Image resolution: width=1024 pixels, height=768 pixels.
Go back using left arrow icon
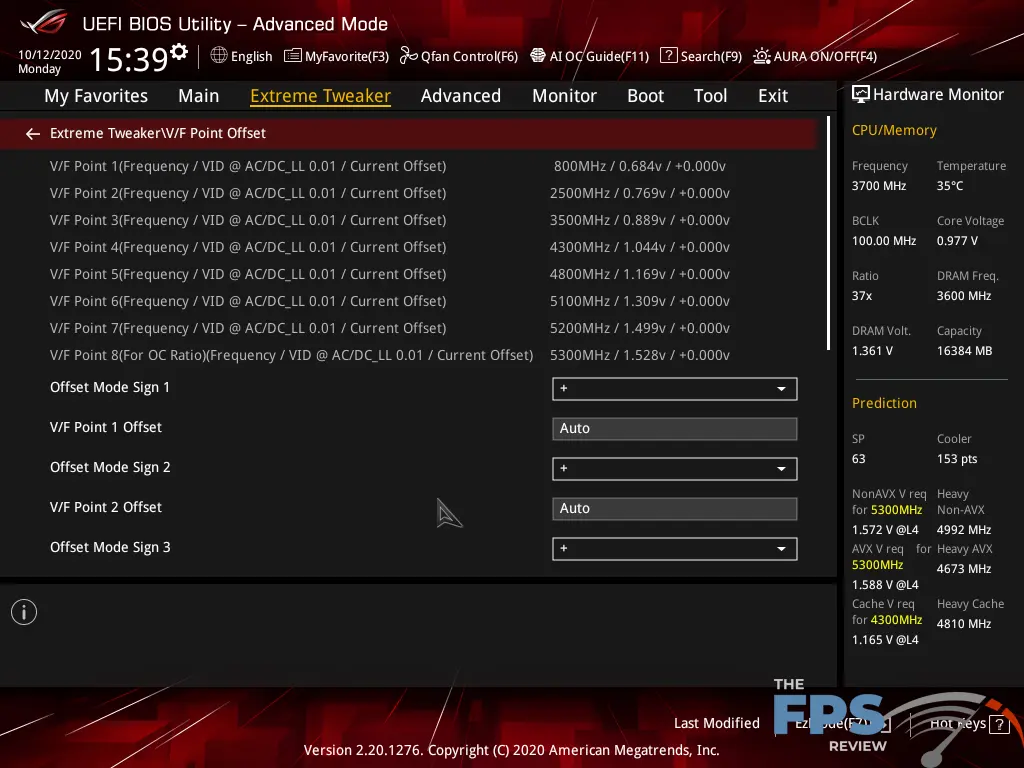33,134
